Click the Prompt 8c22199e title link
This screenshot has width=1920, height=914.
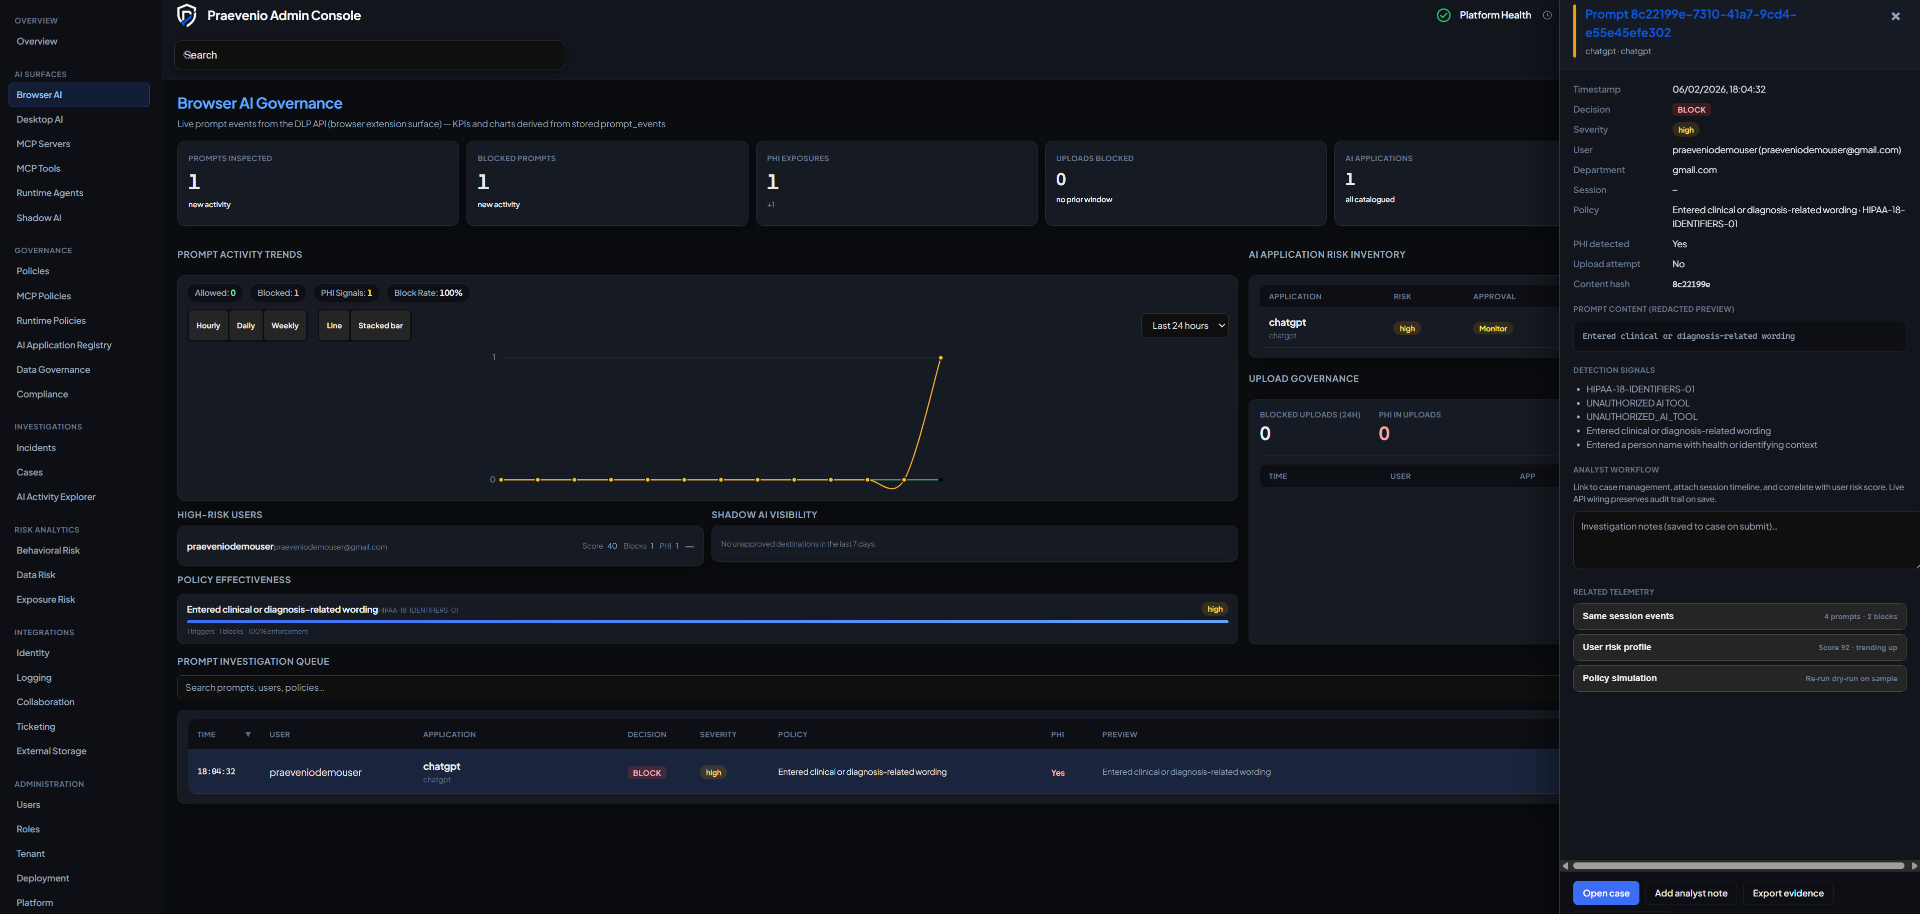pos(1690,23)
